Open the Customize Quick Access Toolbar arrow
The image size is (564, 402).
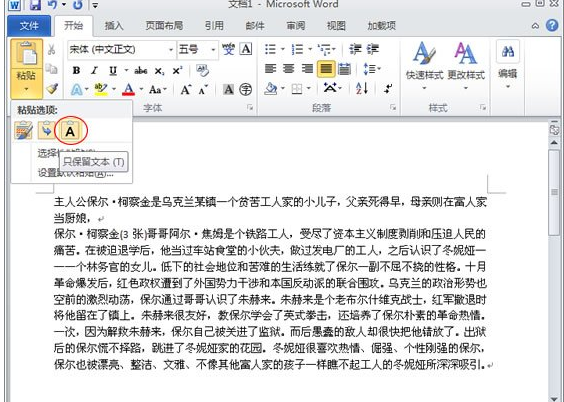pyautogui.click(x=95, y=5)
